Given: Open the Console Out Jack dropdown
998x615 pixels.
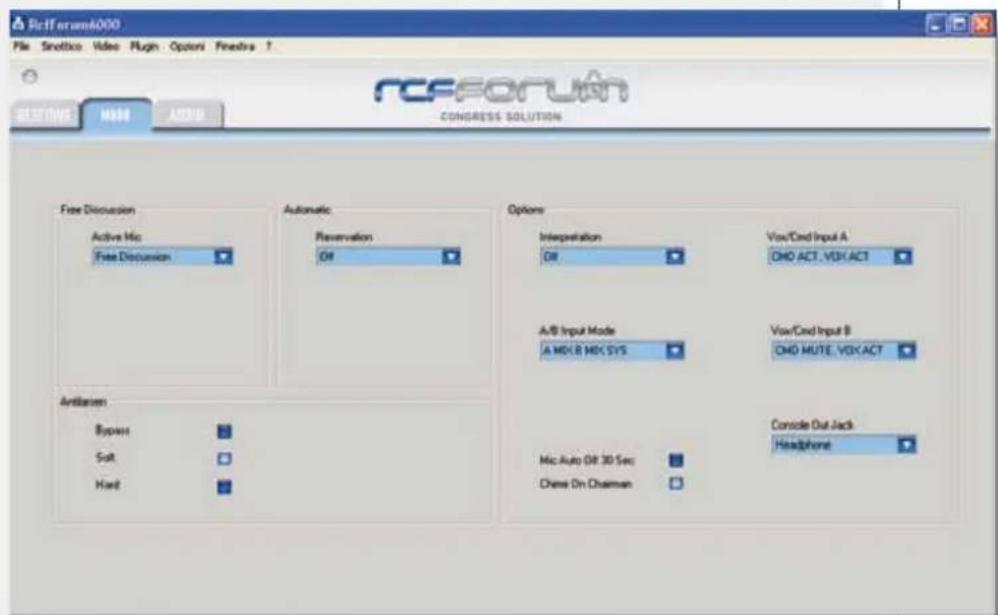Looking at the screenshot, I should [843, 444].
